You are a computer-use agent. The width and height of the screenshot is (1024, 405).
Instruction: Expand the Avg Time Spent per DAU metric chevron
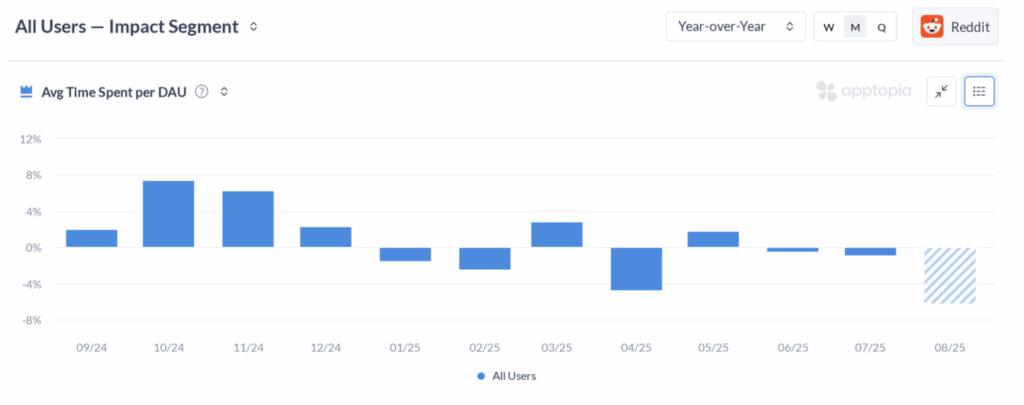coord(224,91)
